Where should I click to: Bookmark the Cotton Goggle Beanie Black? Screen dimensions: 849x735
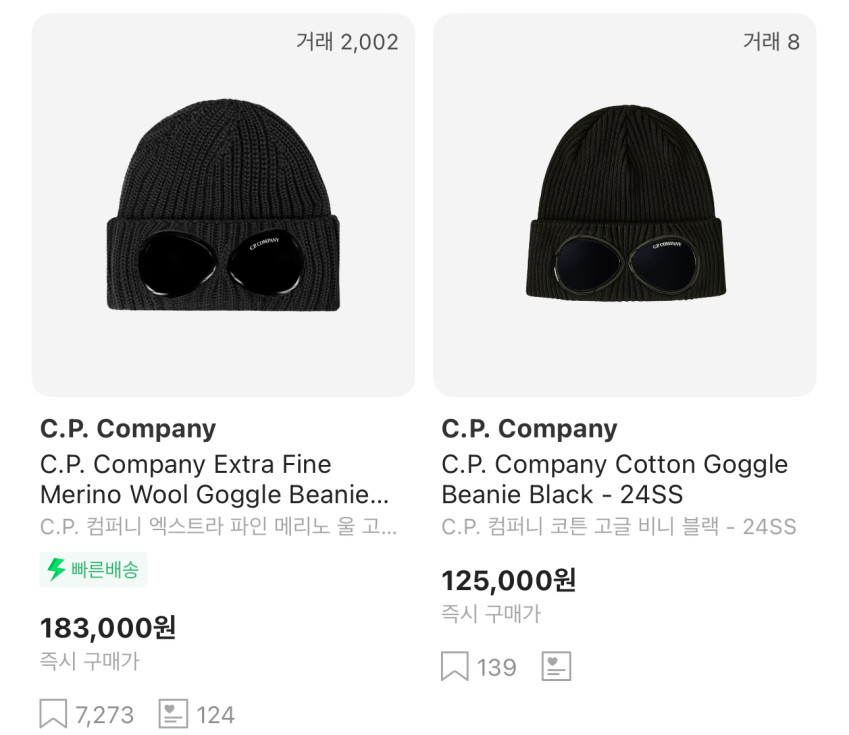[454, 666]
